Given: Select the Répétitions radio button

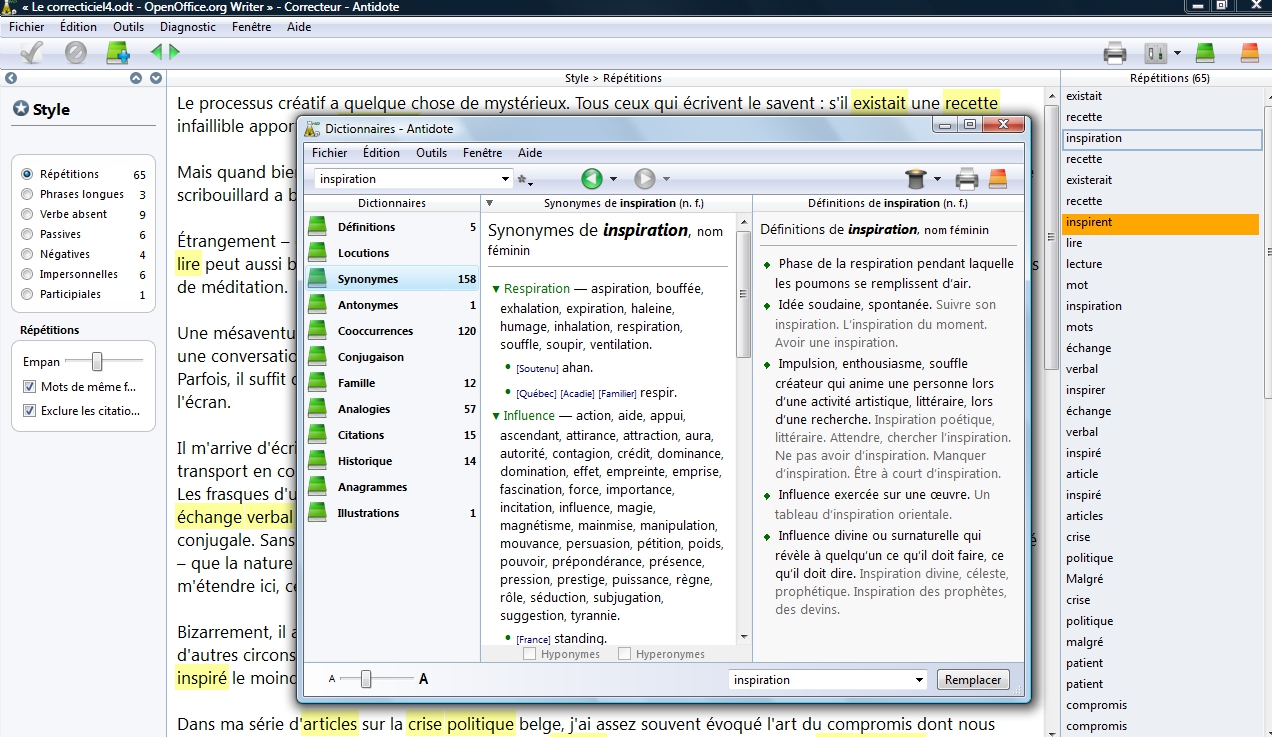Looking at the screenshot, I should pyautogui.click(x=27, y=174).
